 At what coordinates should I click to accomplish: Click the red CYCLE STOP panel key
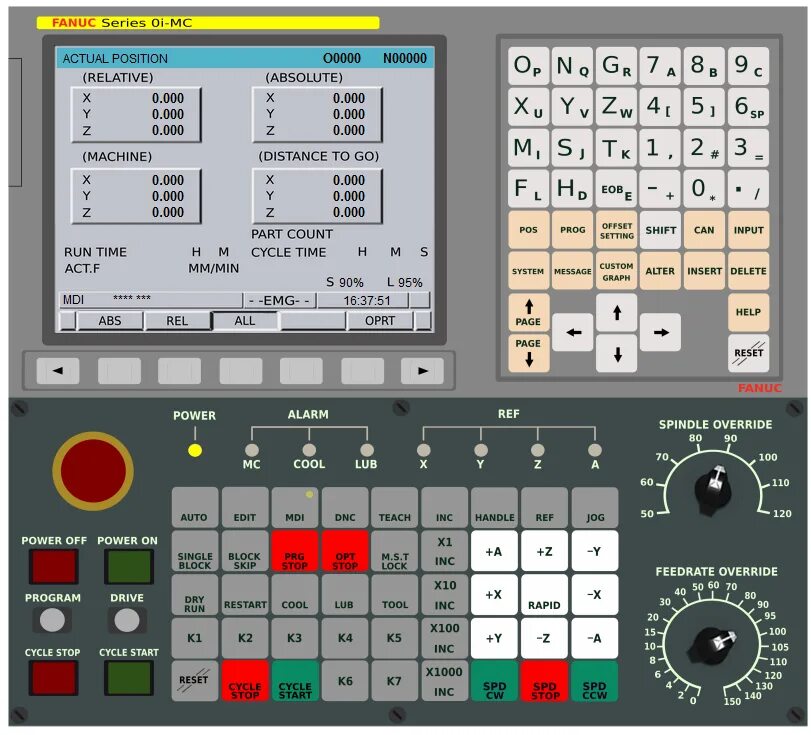[x=245, y=681]
